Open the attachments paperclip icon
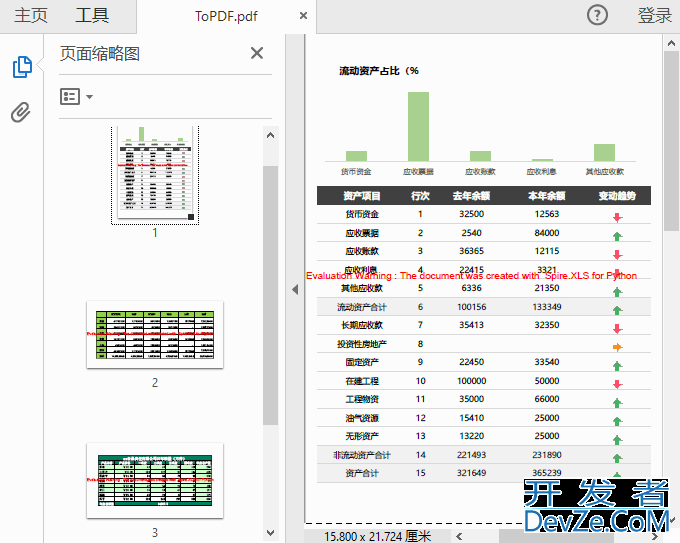 coord(22,111)
